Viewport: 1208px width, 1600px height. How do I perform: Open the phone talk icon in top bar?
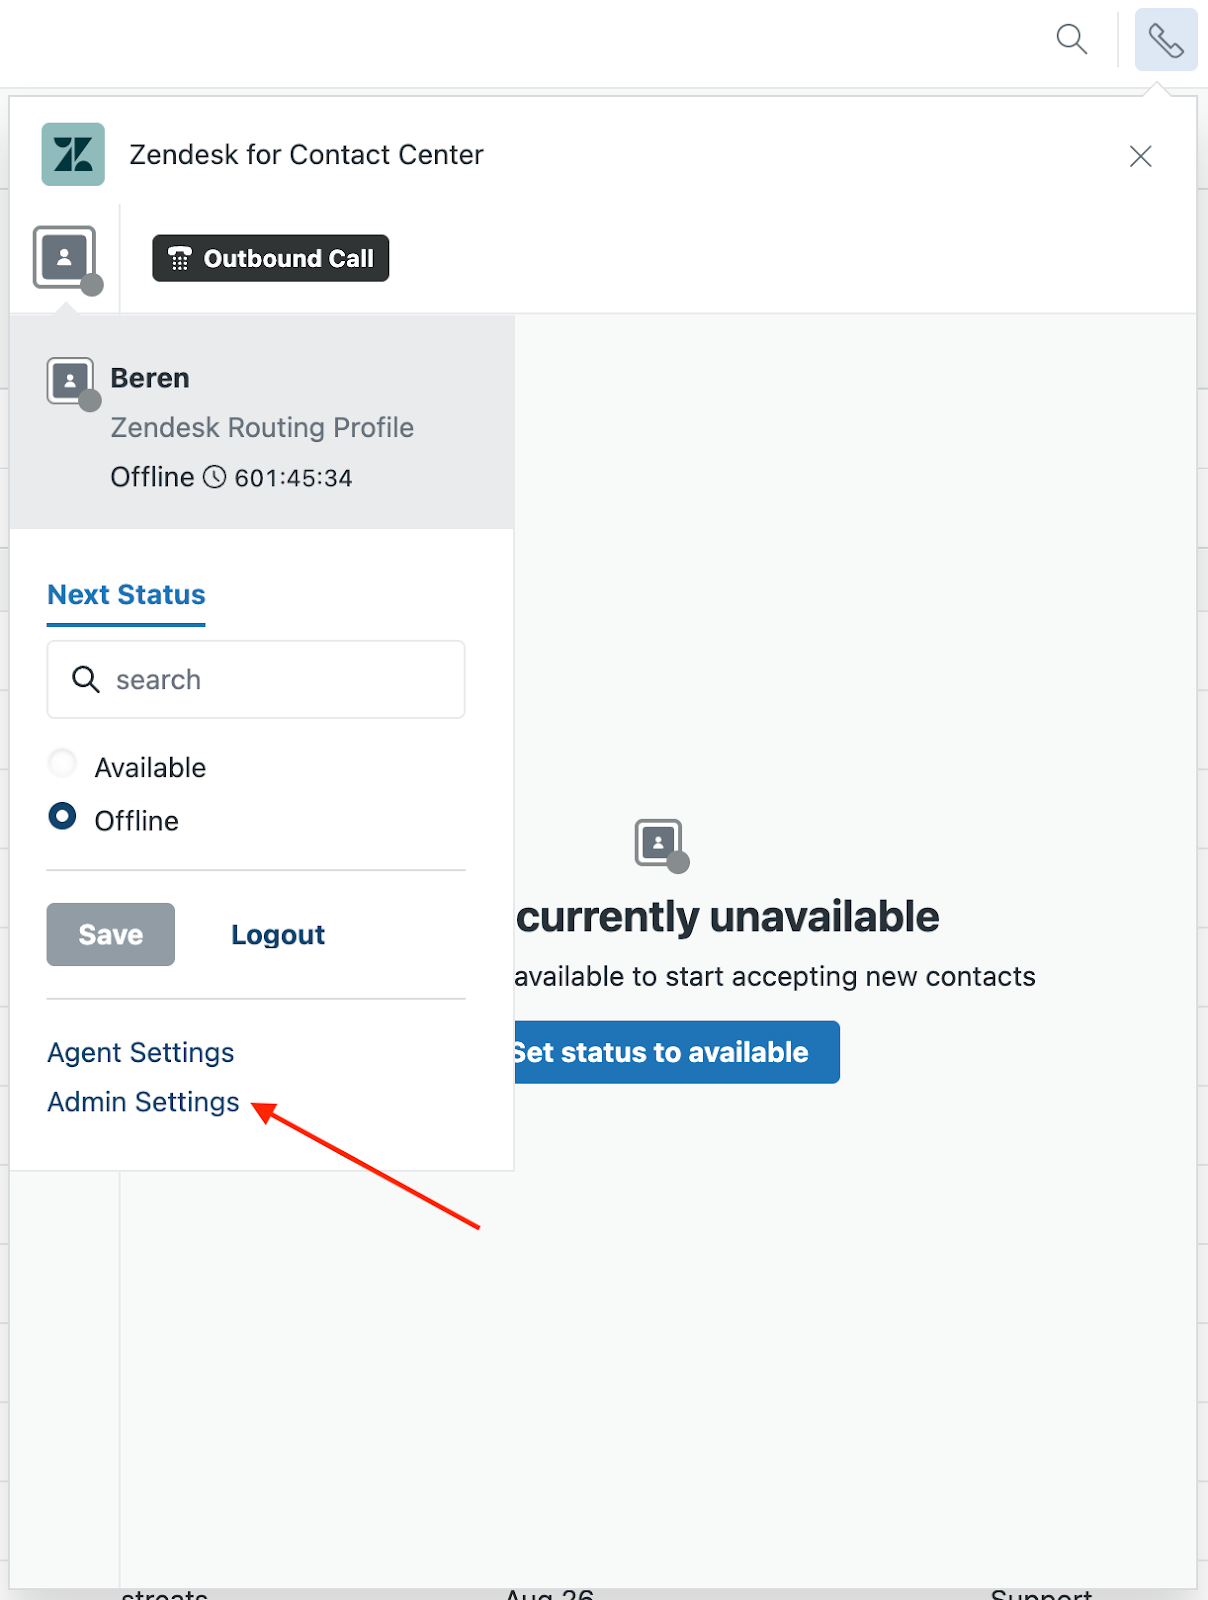tap(1165, 40)
